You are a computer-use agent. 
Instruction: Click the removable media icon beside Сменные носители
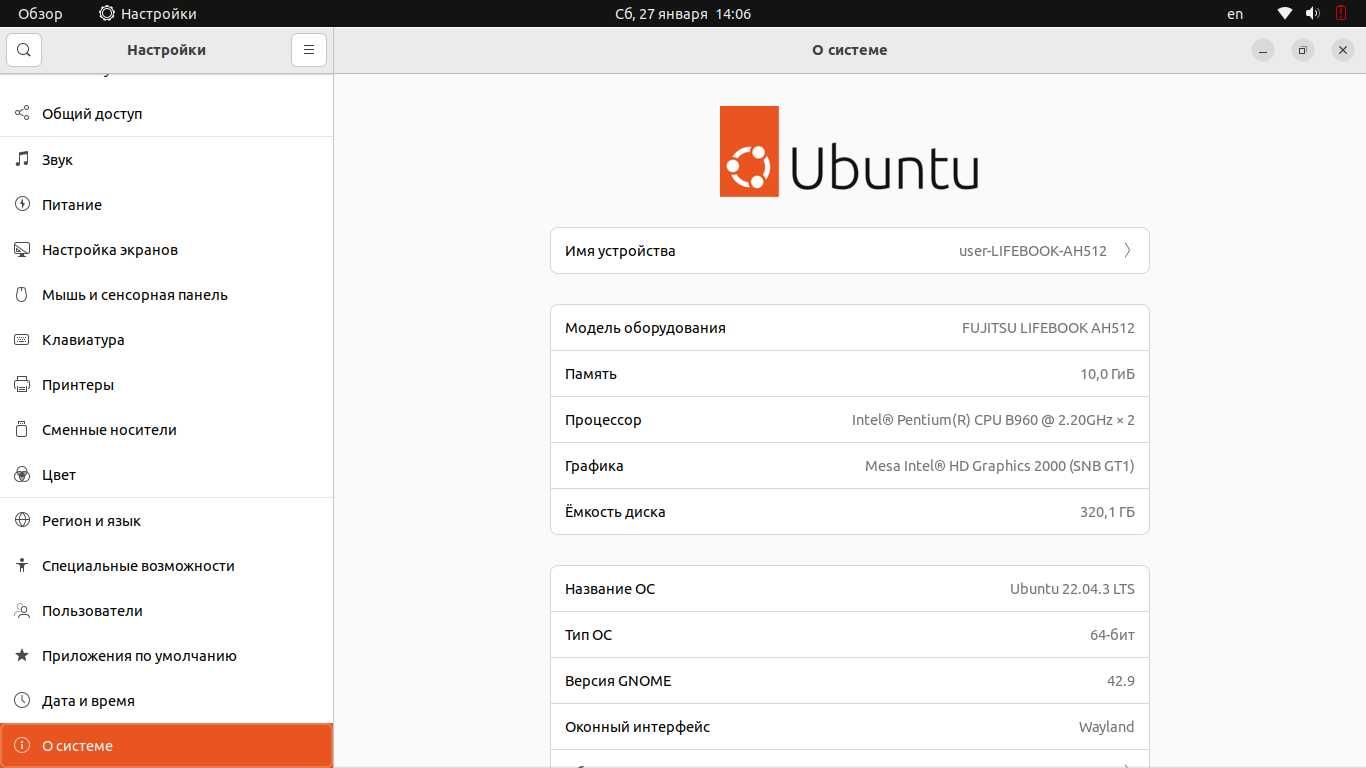coord(22,429)
